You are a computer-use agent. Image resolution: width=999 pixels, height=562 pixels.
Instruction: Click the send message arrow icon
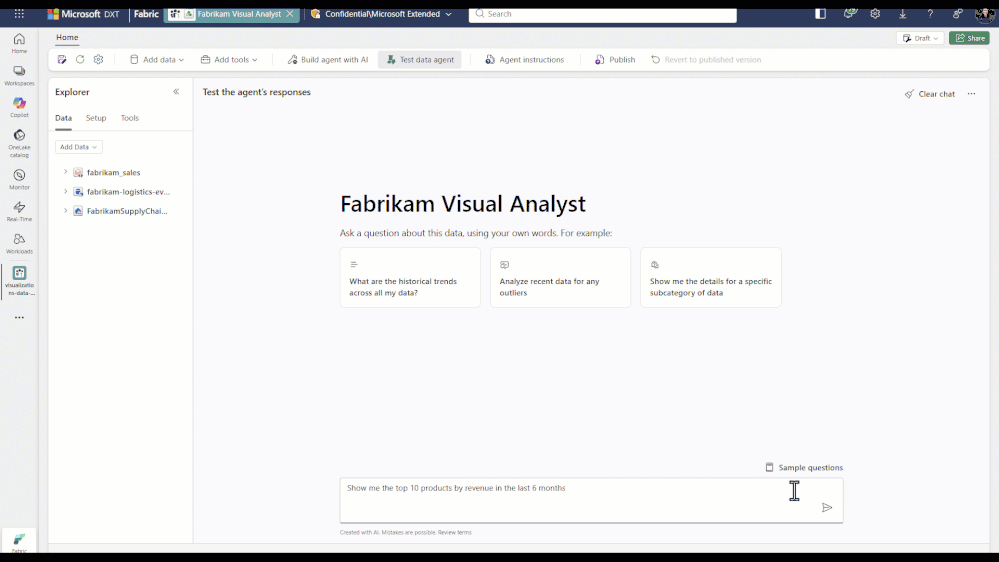pyautogui.click(x=827, y=507)
